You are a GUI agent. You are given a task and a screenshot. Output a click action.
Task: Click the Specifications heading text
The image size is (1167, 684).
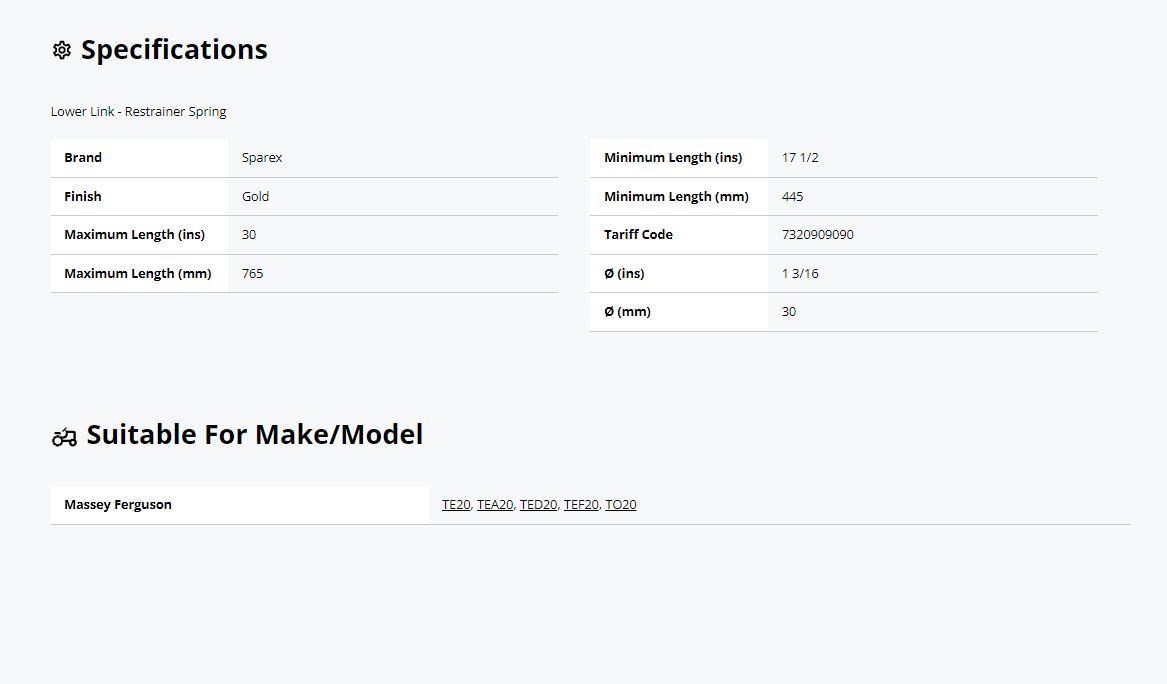click(174, 50)
